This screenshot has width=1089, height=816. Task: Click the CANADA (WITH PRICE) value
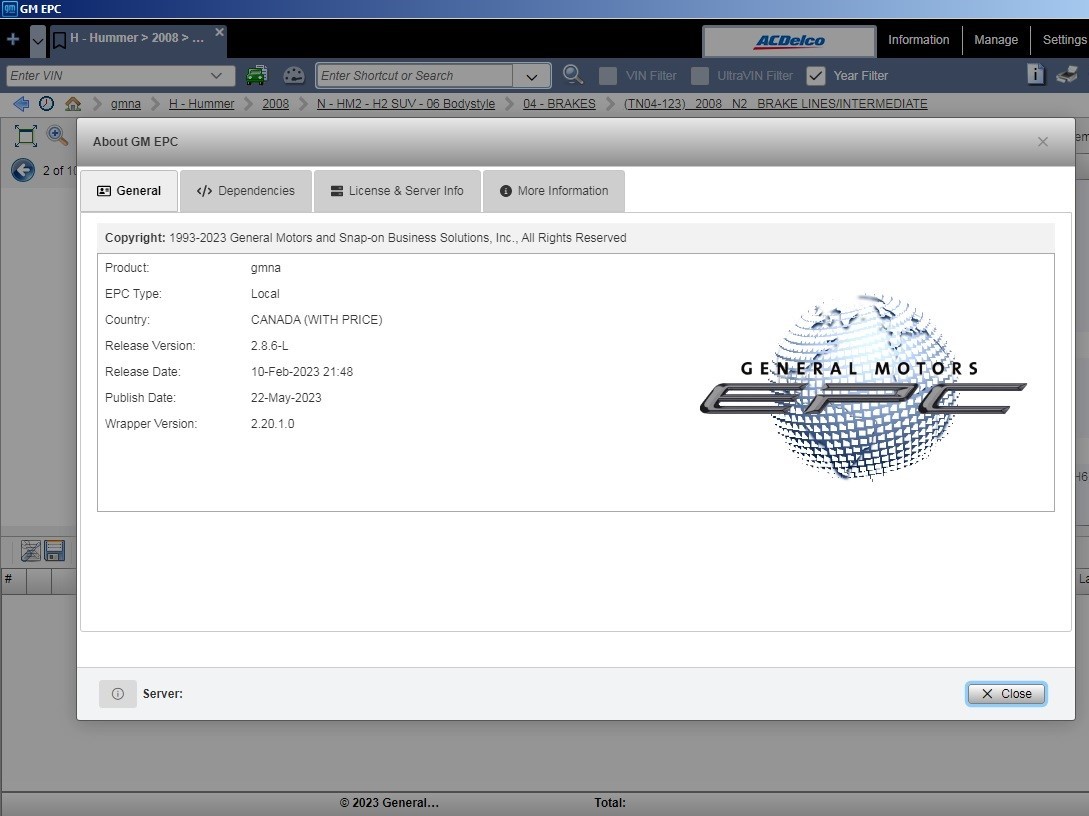click(317, 320)
